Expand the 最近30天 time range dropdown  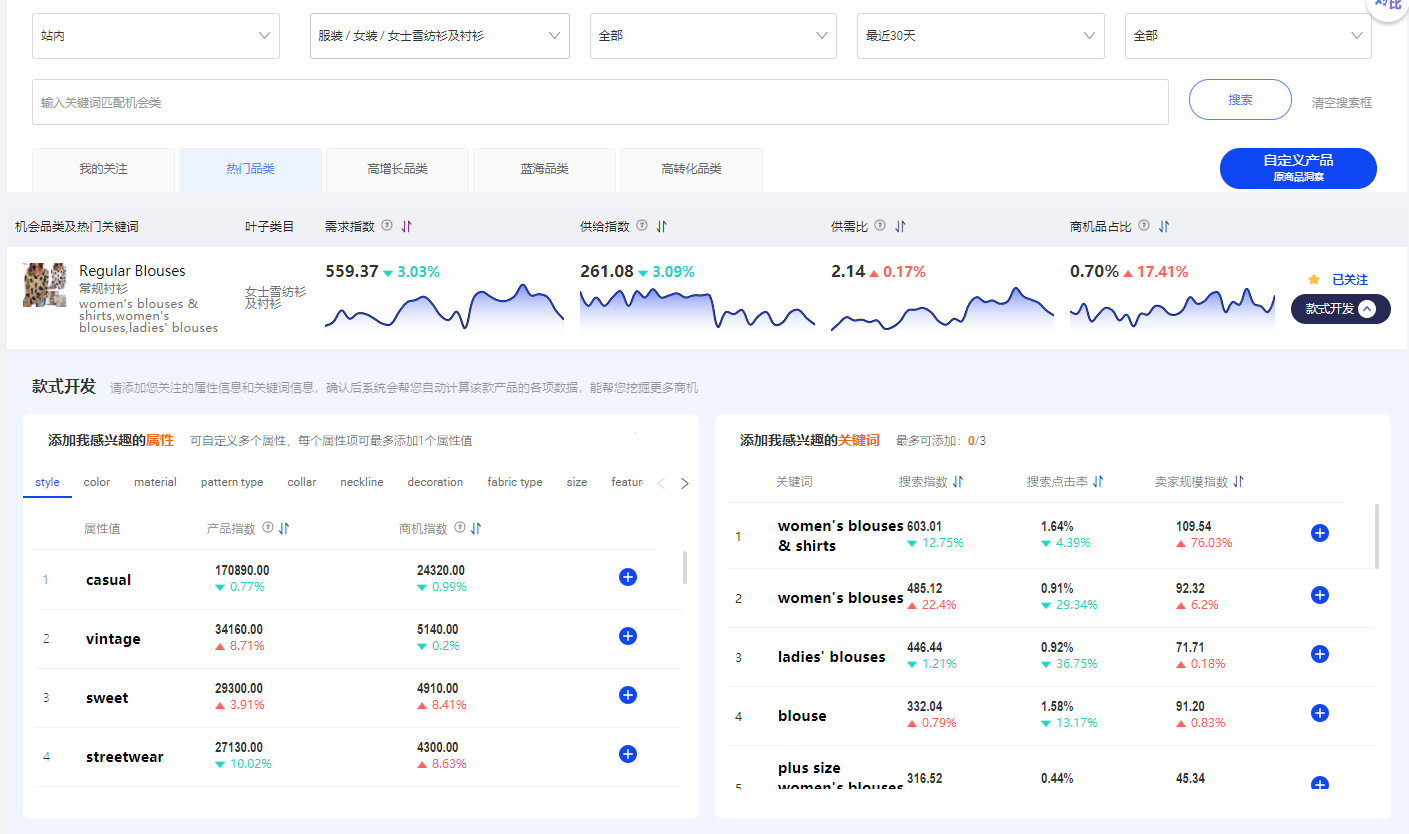click(980, 36)
